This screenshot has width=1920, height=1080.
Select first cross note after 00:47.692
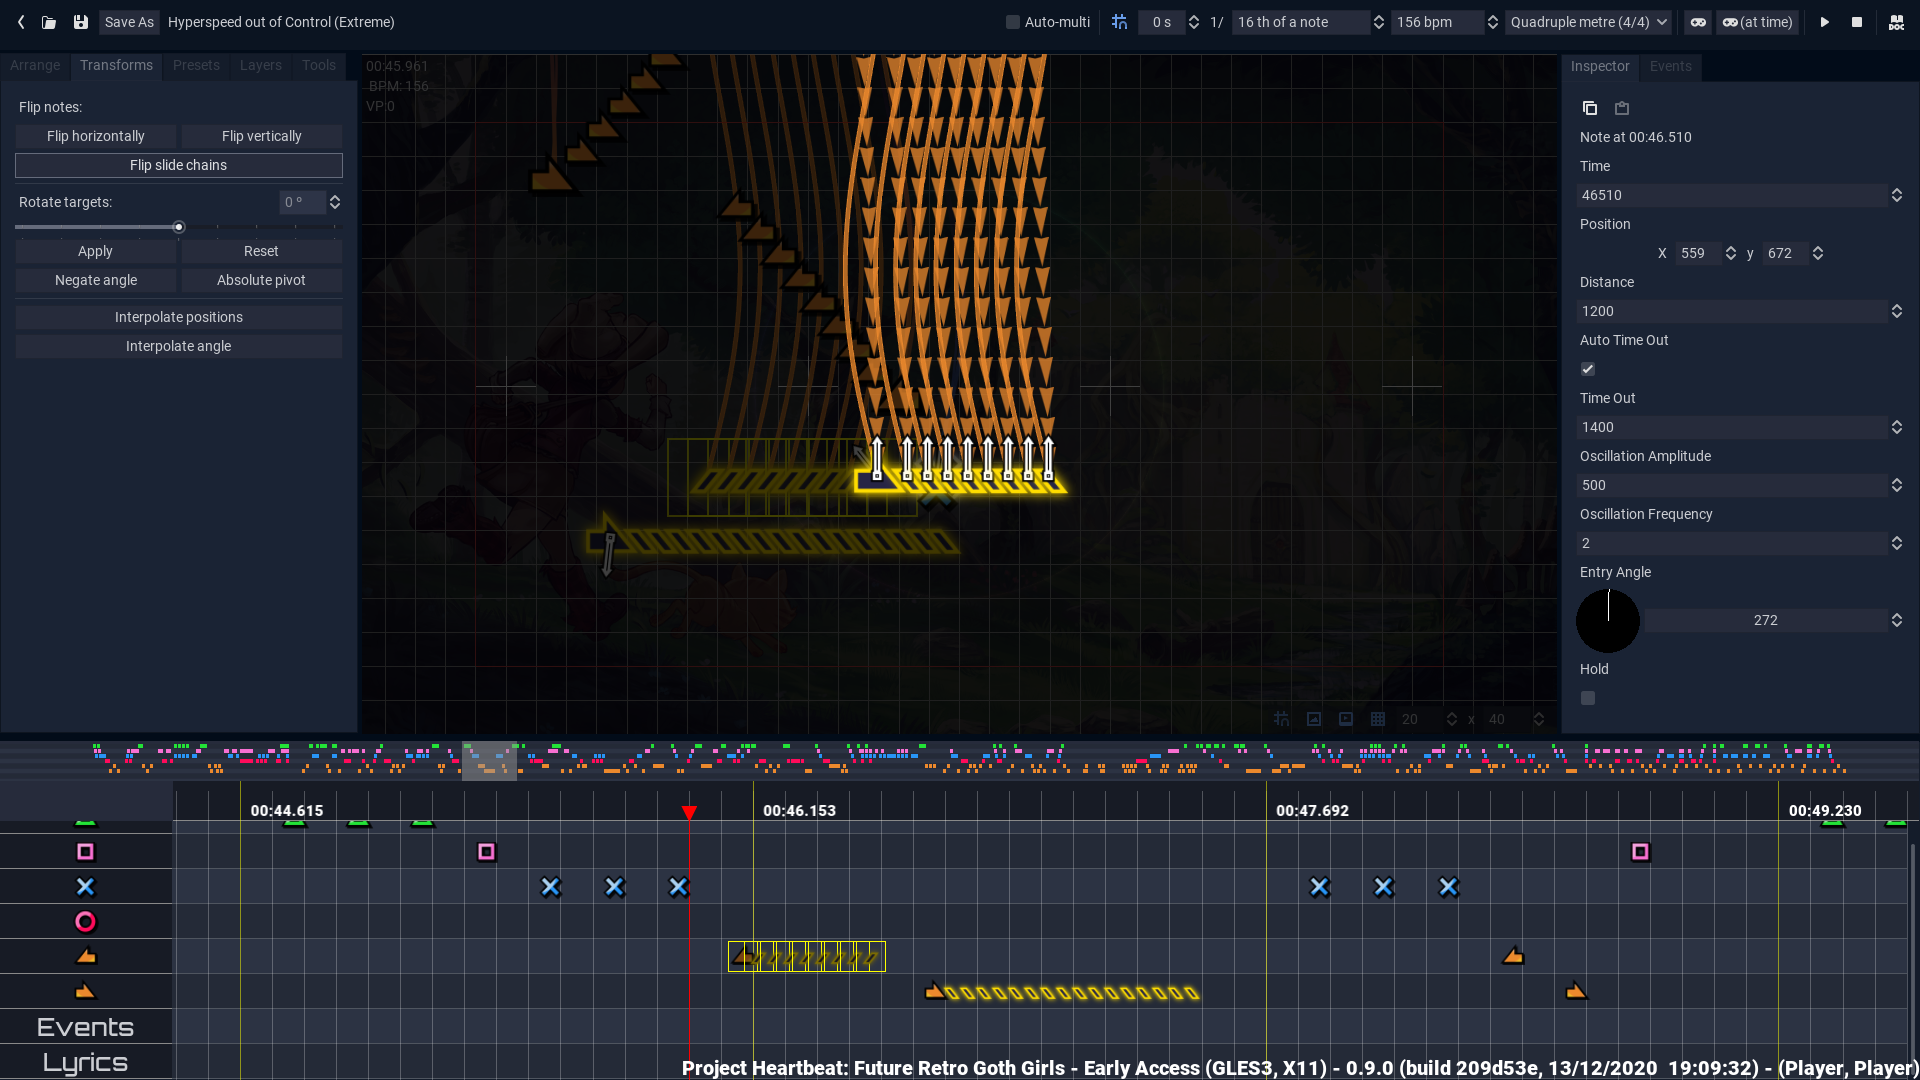pos(1320,887)
